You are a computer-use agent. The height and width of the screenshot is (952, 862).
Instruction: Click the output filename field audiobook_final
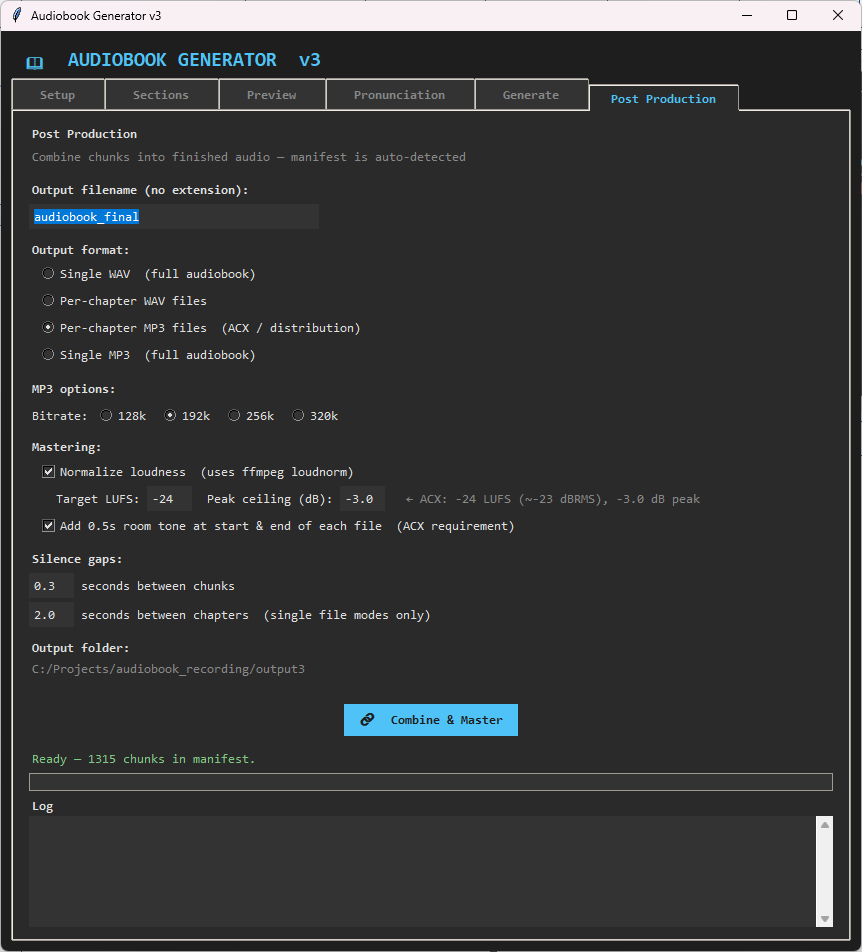[174, 217]
